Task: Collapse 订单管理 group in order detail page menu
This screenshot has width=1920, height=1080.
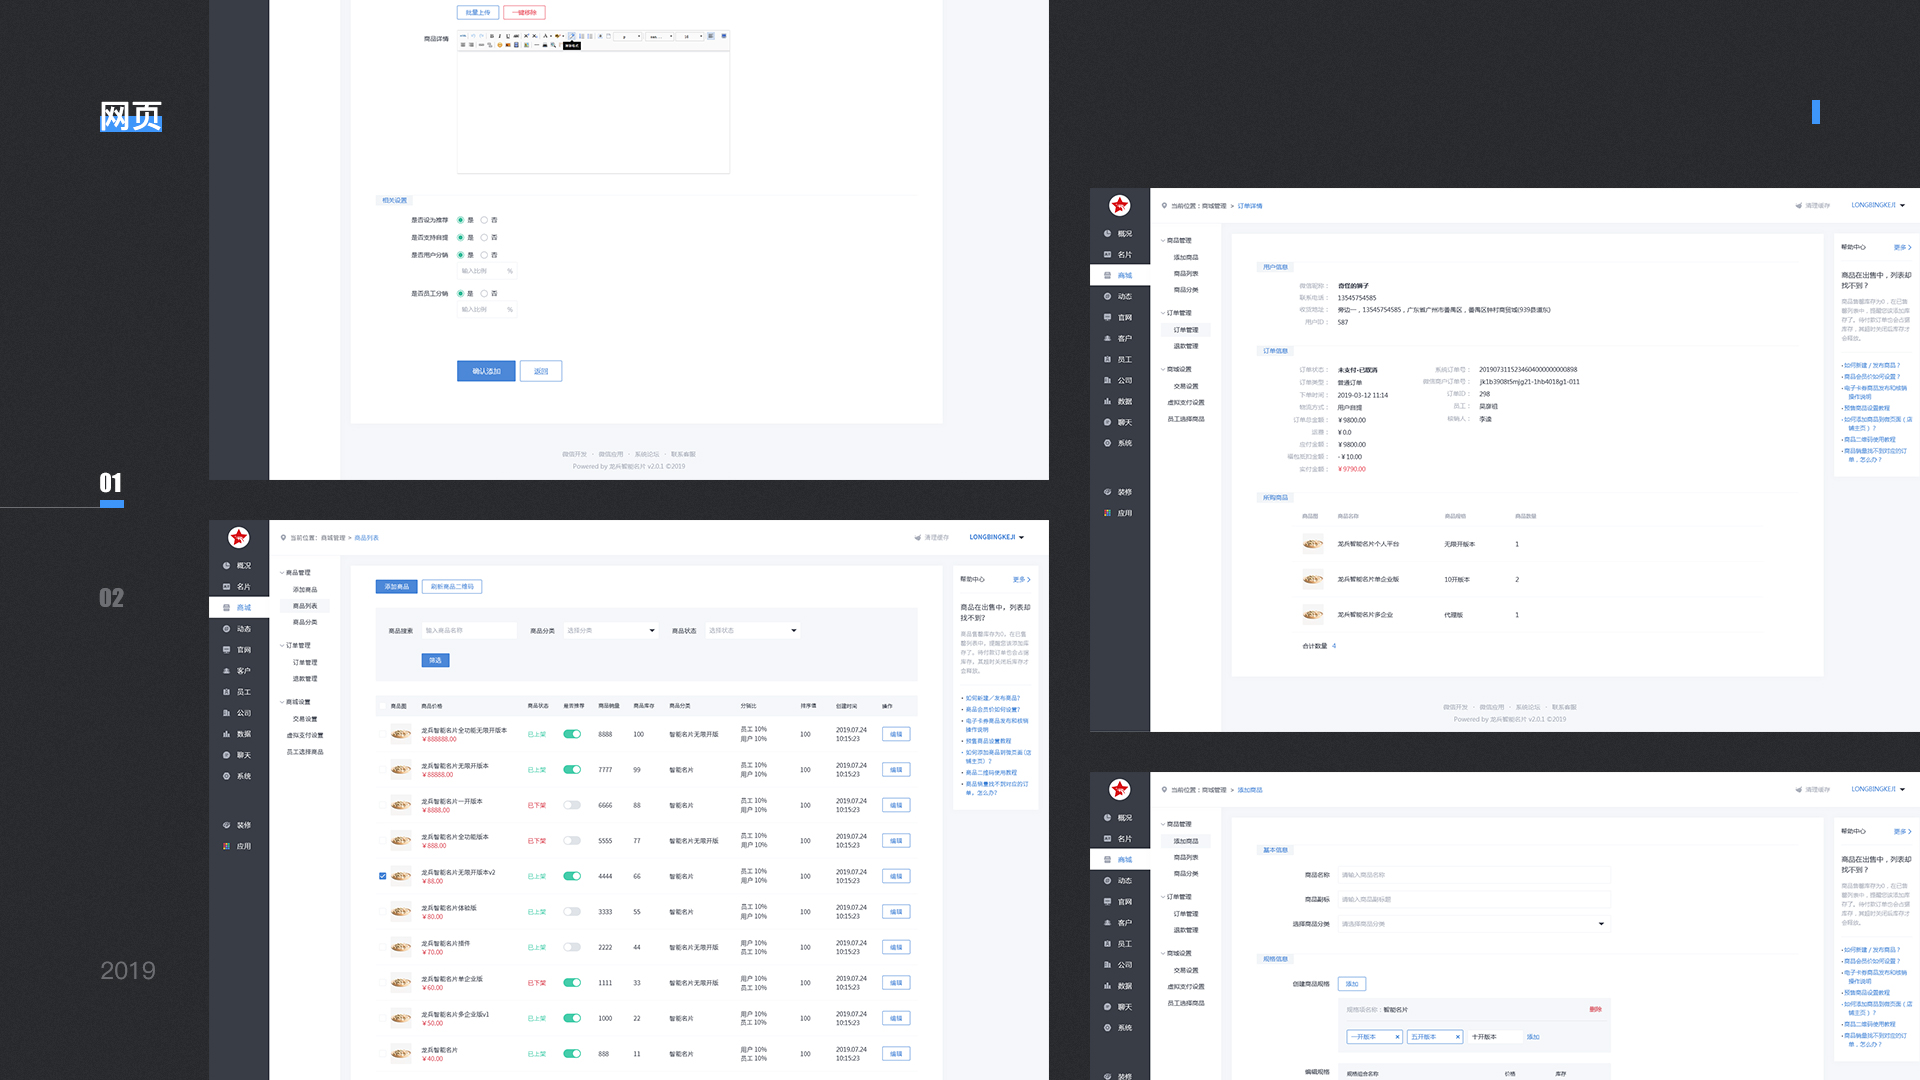Action: 1176,313
